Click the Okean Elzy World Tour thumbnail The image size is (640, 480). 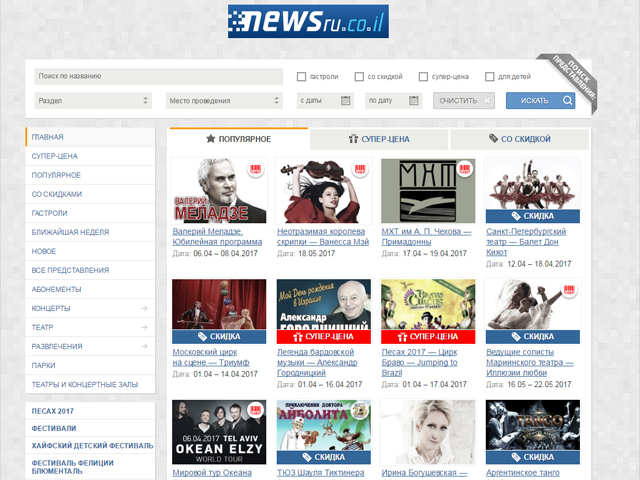tap(219, 432)
